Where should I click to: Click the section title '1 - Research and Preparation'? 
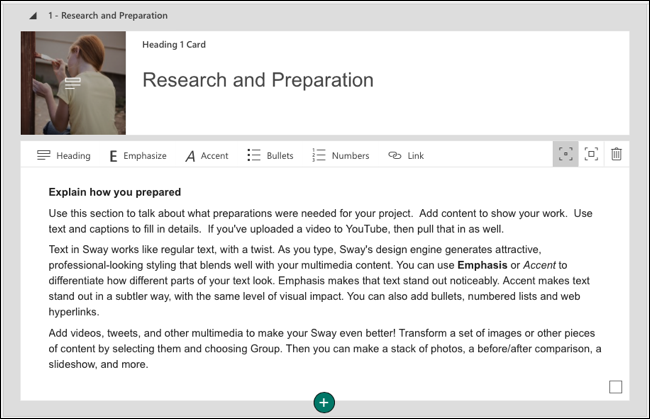(108, 16)
